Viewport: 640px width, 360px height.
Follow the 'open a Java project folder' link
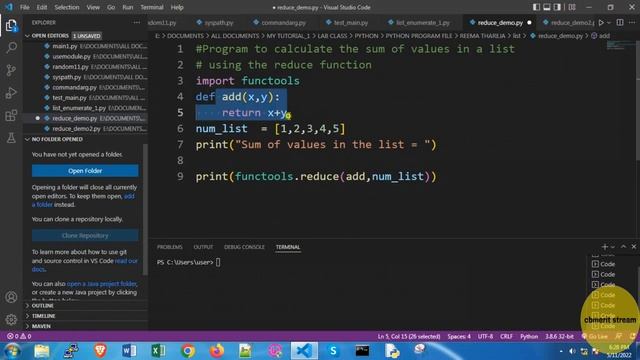pos(102,284)
